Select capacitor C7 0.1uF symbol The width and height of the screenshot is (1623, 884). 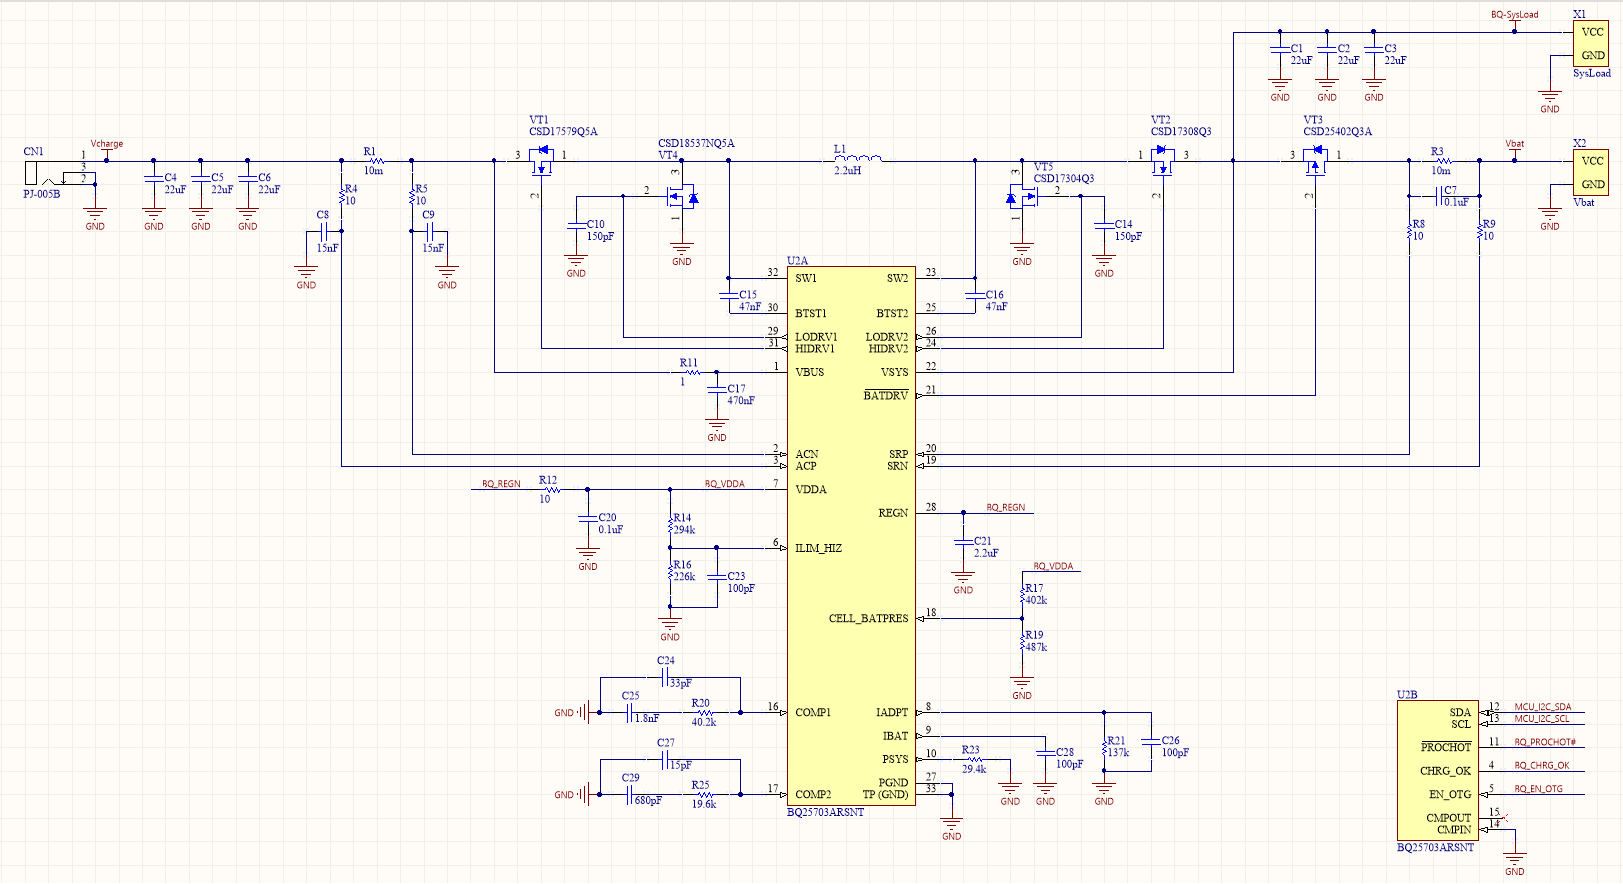(x=1439, y=196)
